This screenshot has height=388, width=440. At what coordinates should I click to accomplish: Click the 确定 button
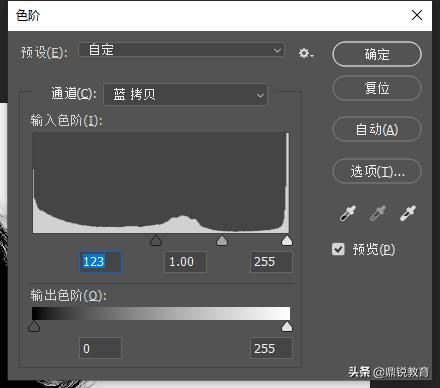point(377,54)
